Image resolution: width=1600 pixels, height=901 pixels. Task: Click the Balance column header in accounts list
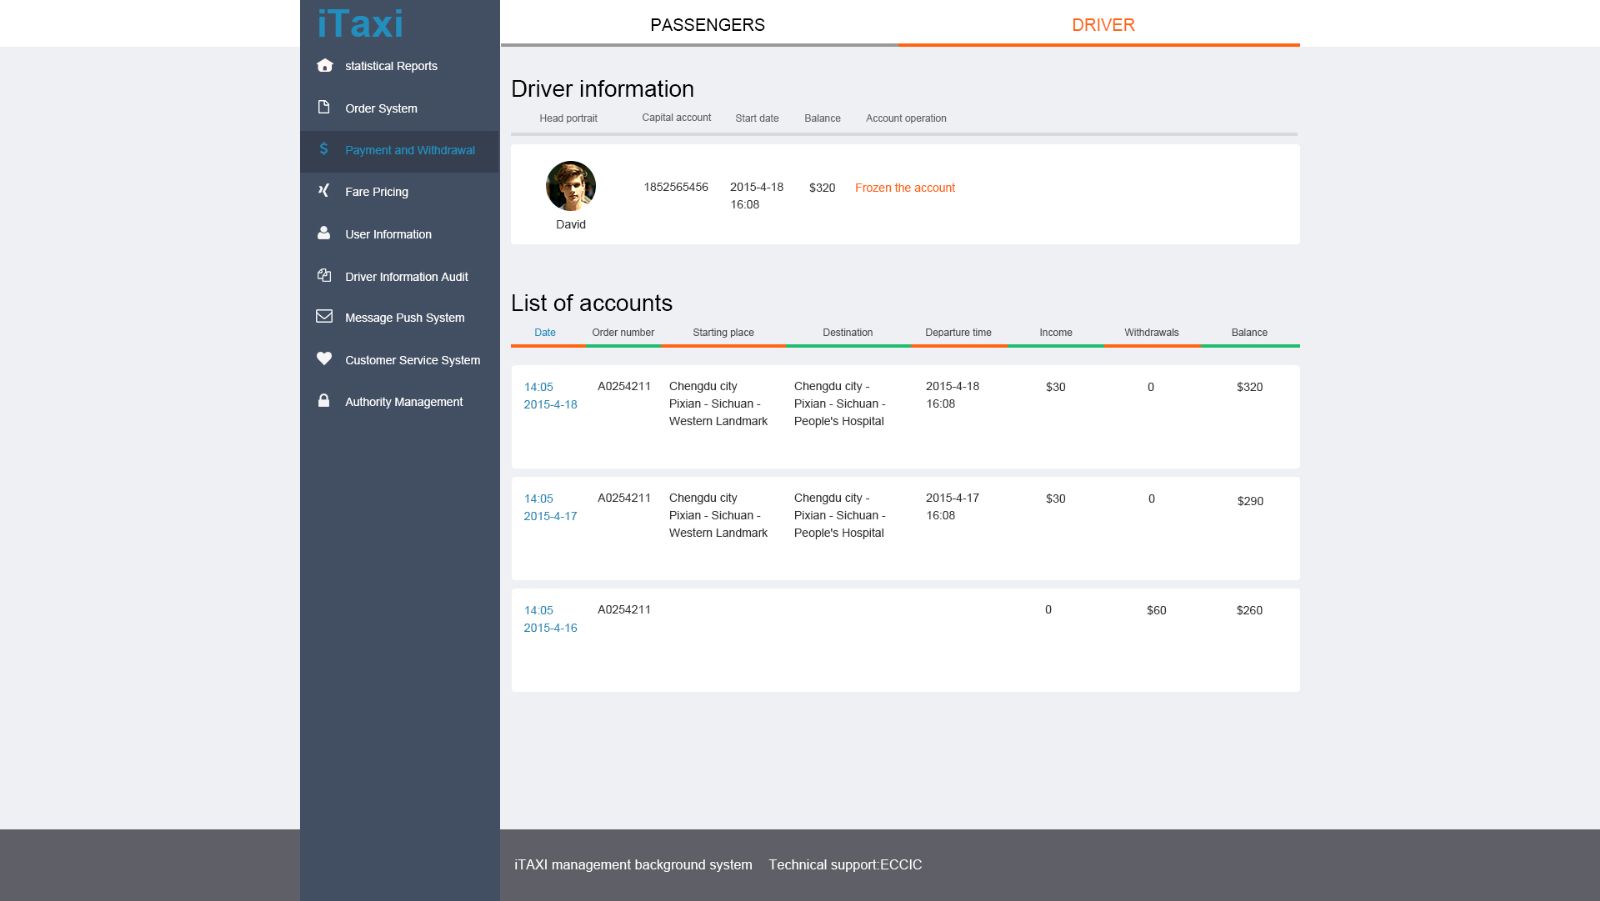(1249, 333)
